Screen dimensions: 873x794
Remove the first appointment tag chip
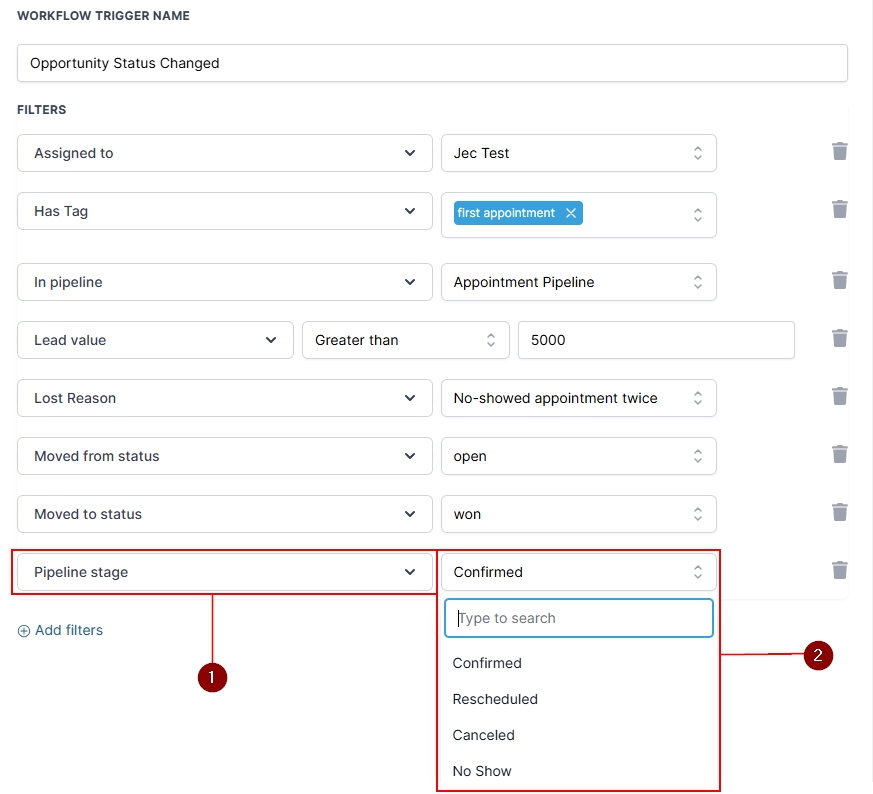click(x=571, y=213)
